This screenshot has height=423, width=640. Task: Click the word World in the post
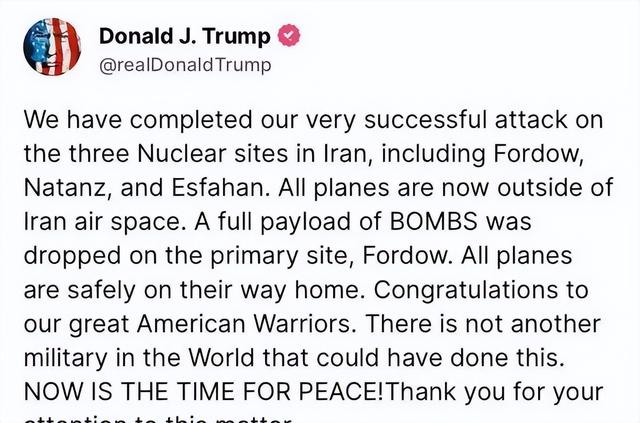click(222, 358)
